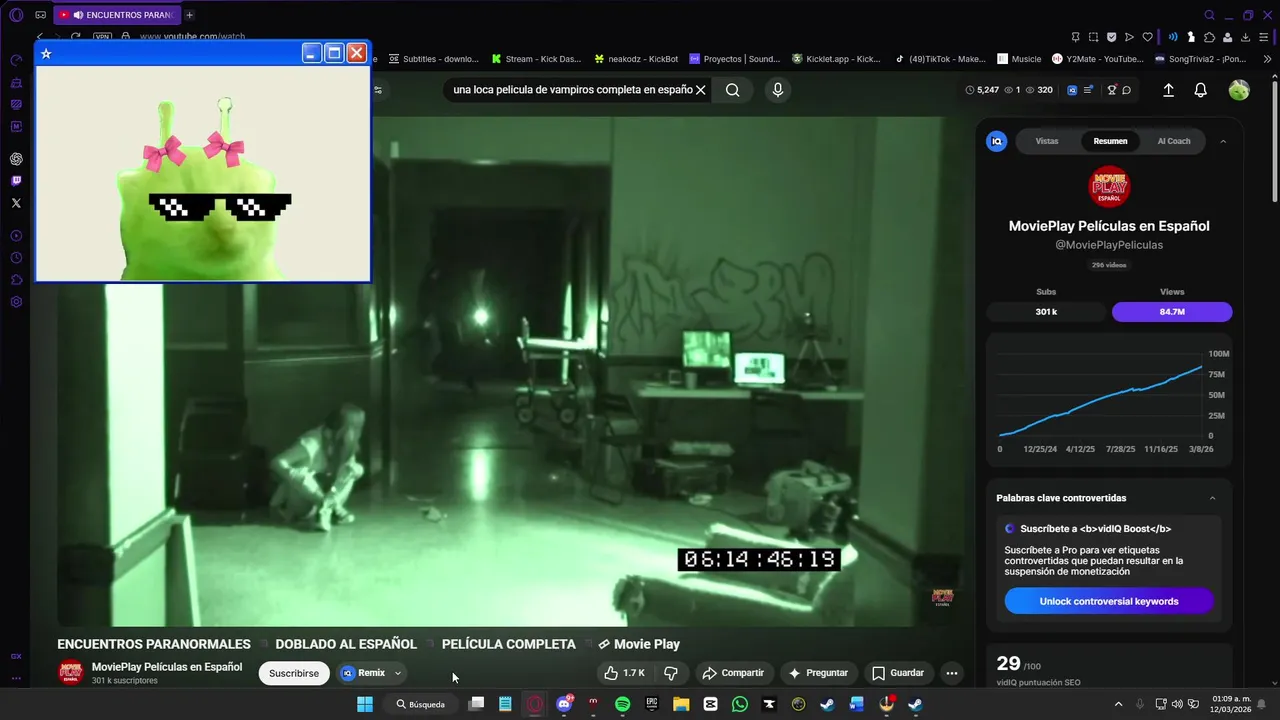Image resolution: width=1280 pixels, height=720 pixels.
Task: Click Unlock controversial keywords button
Action: tap(1109, 601)
